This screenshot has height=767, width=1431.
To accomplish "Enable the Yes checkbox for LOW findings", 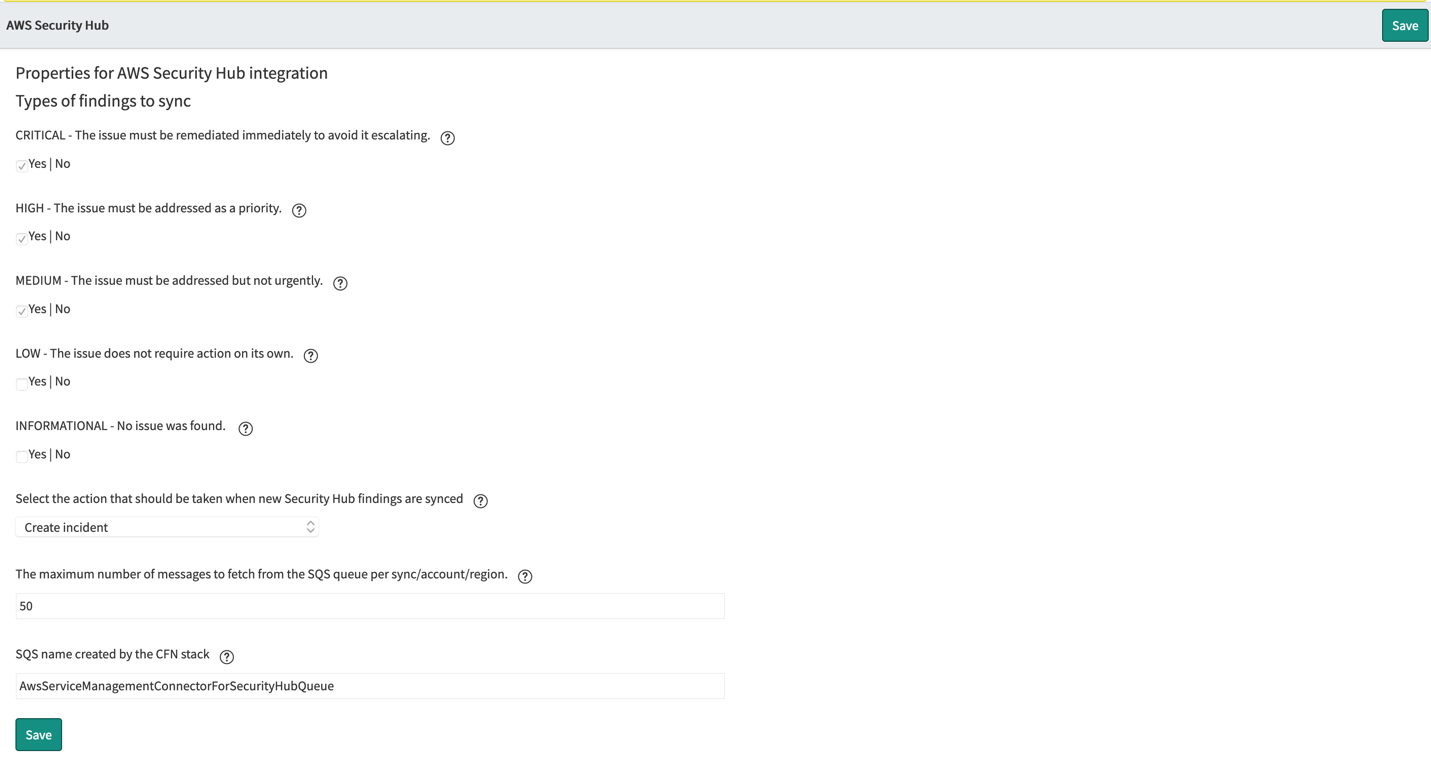I will tap(21, 383).
